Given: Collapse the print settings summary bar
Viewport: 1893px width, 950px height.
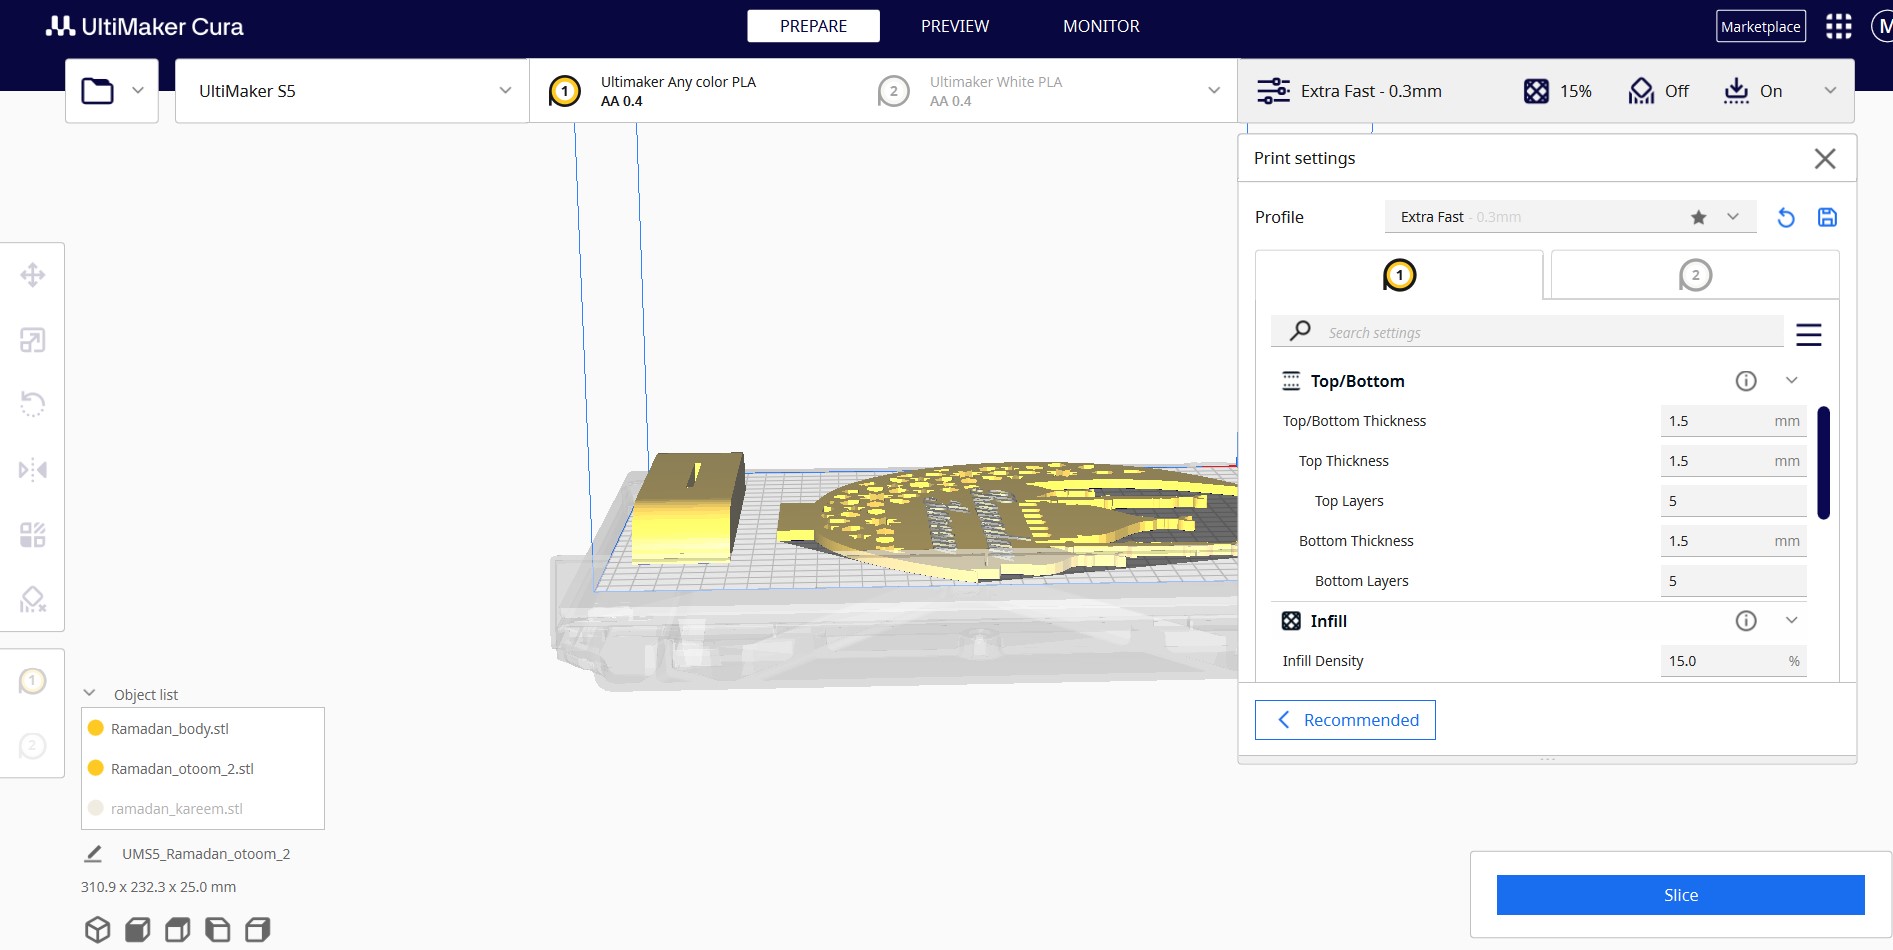Looking at the screenshot, I should [x=1830, y=91].
